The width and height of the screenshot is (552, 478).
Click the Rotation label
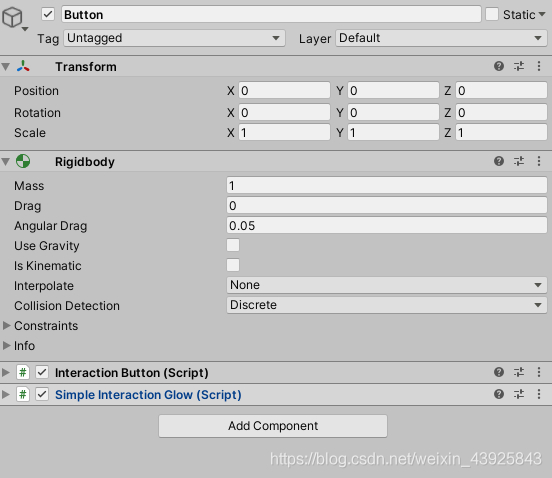[x=37, y=113]
